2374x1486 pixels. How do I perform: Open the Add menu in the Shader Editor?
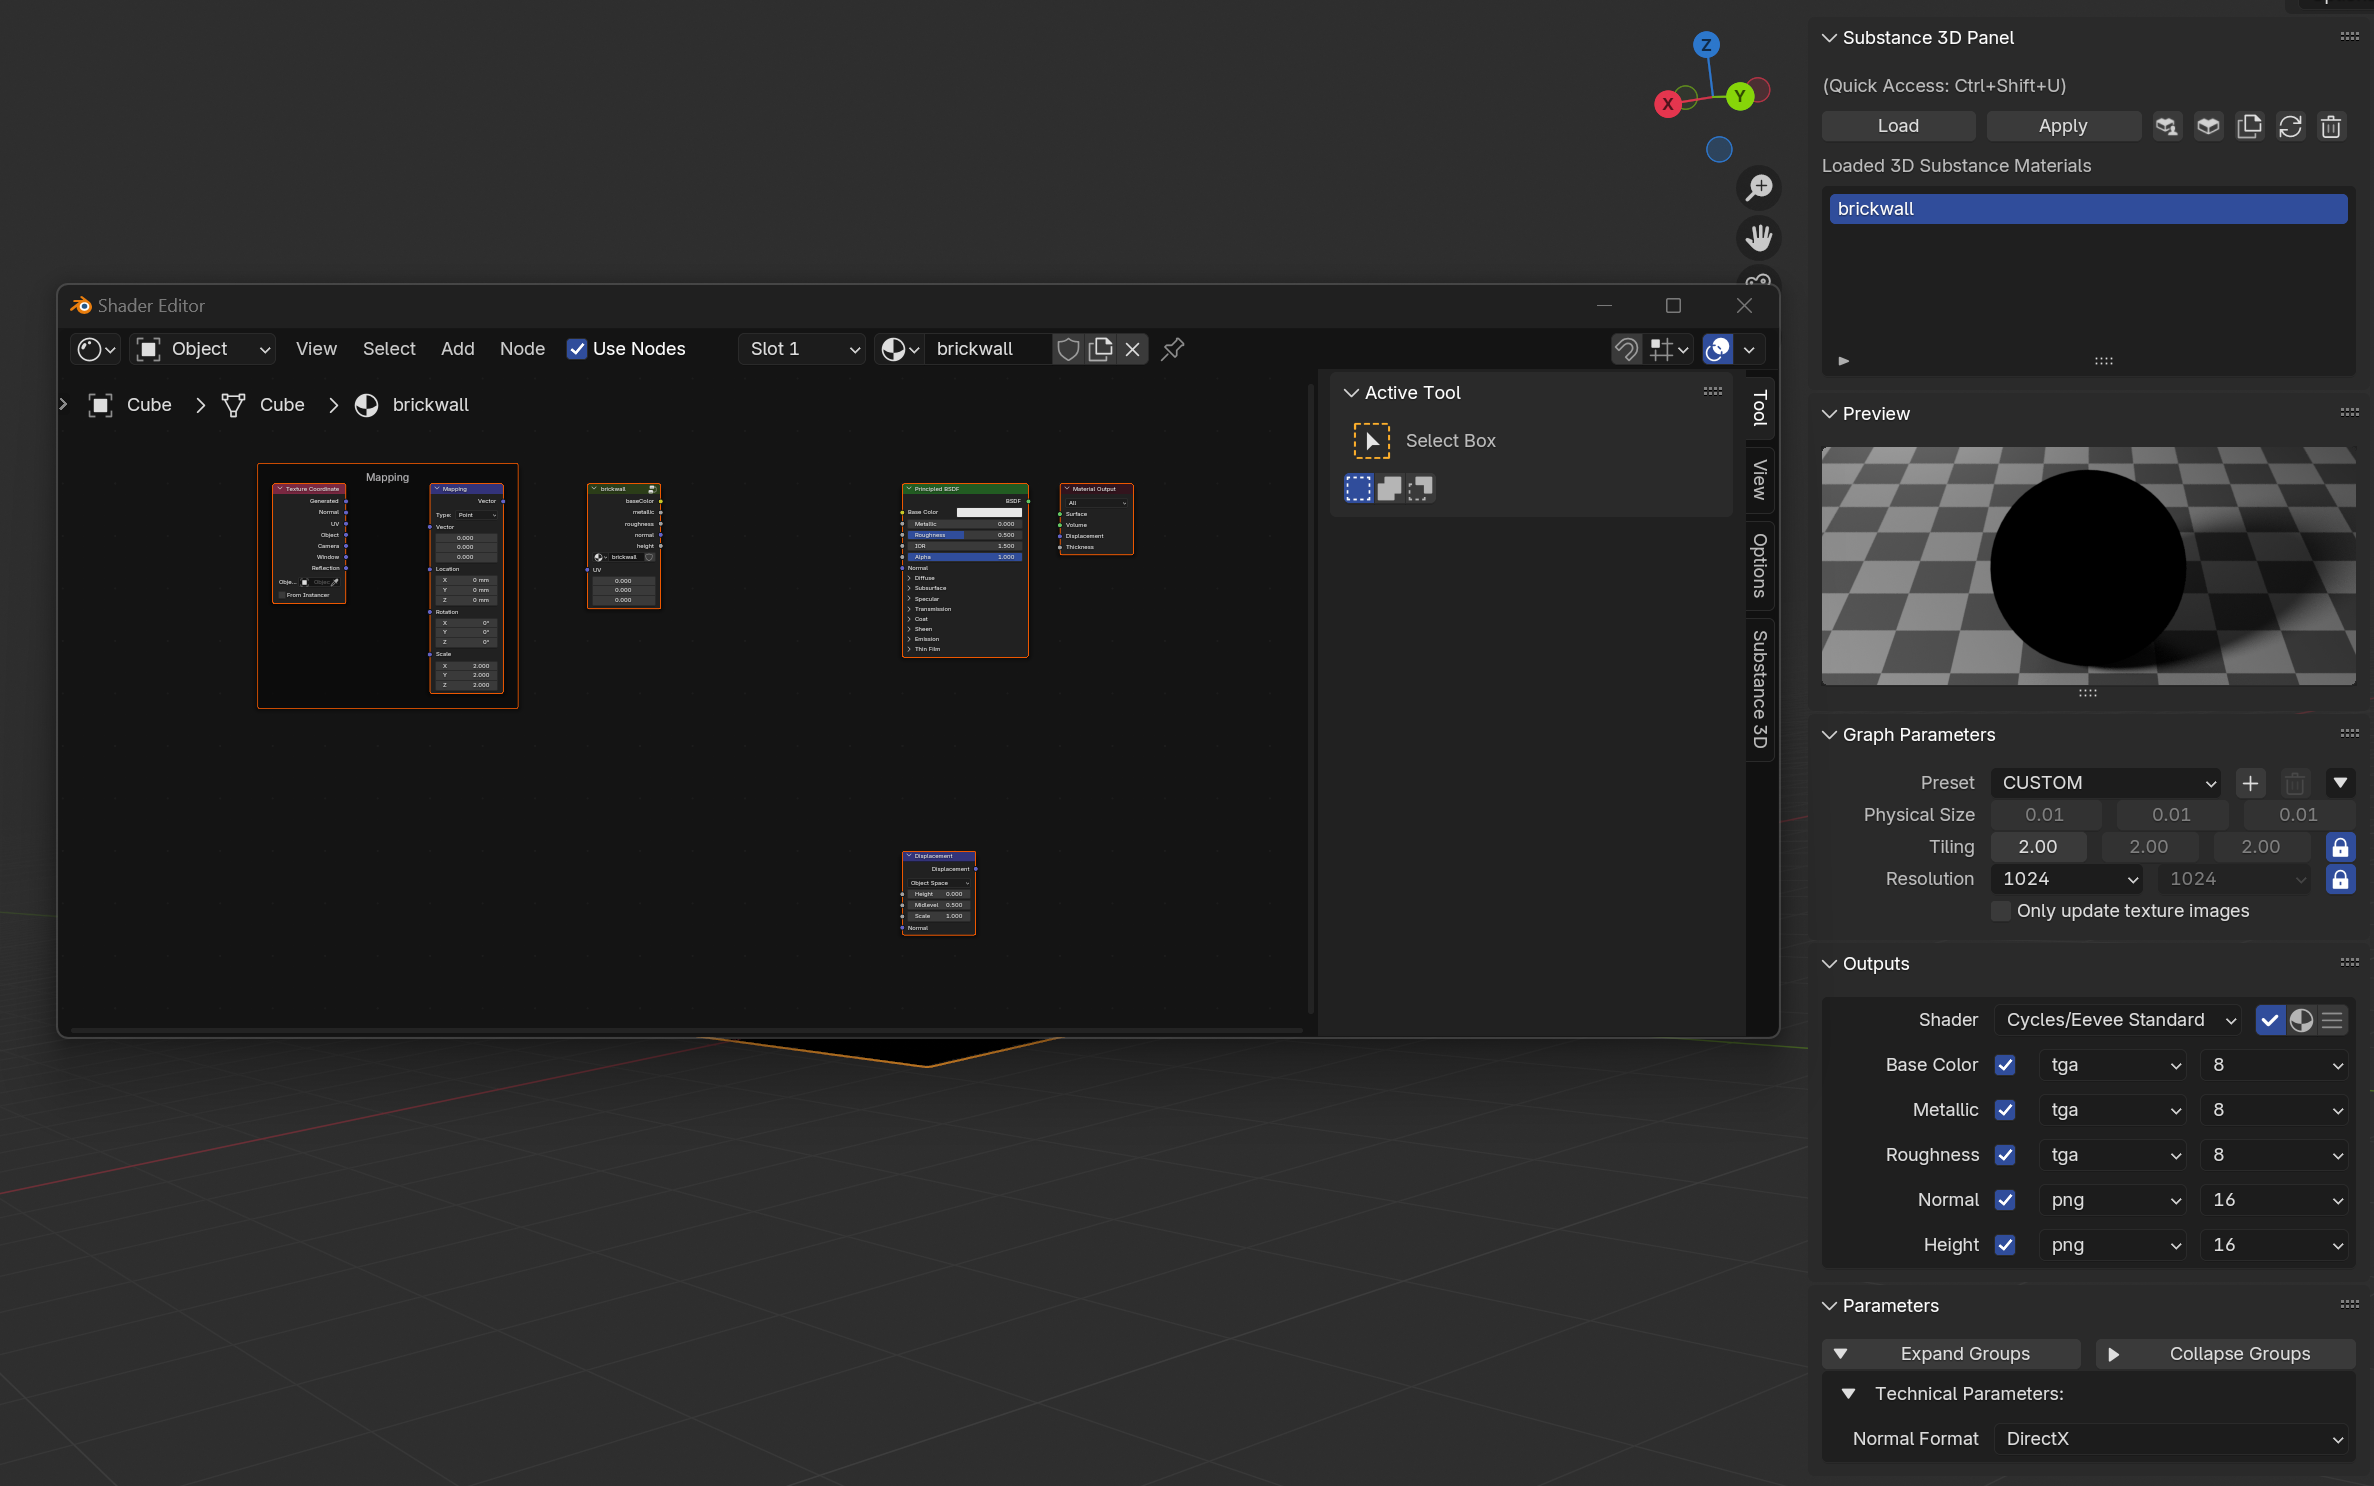pyautogui.click(x=457, y=349)
